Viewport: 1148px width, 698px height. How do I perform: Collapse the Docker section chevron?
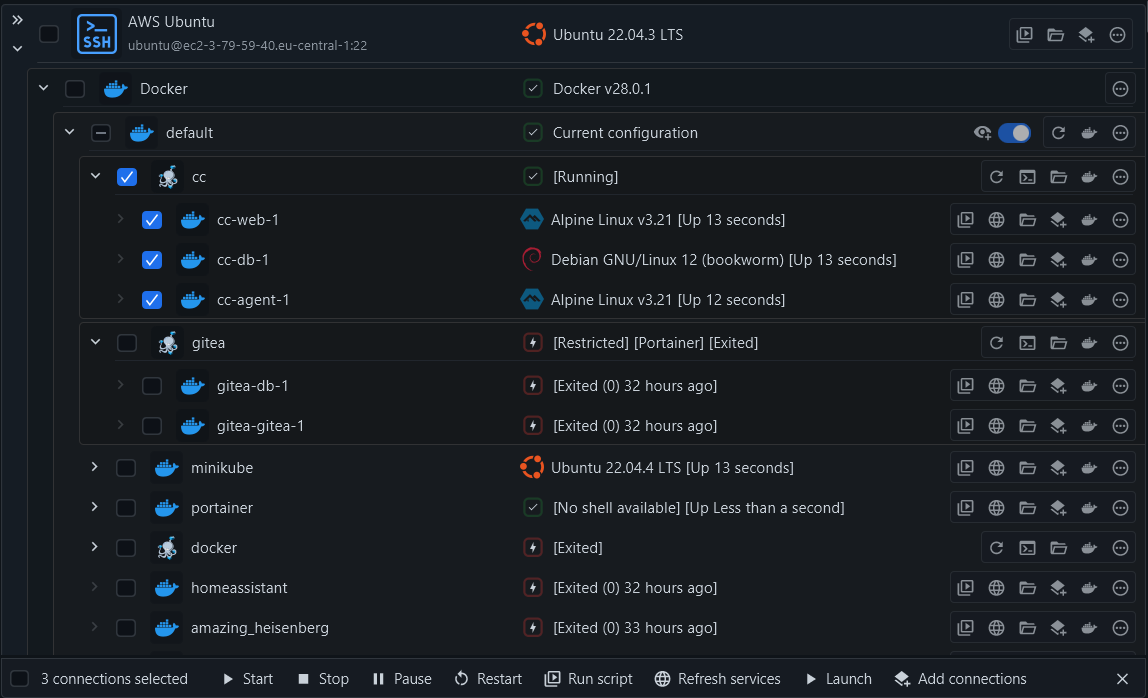click(44, 88)
